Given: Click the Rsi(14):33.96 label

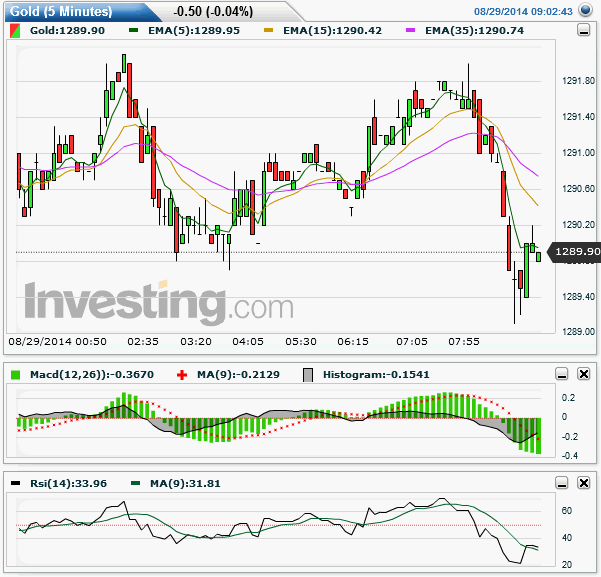Looking at the screenshot, I should 69,483.
